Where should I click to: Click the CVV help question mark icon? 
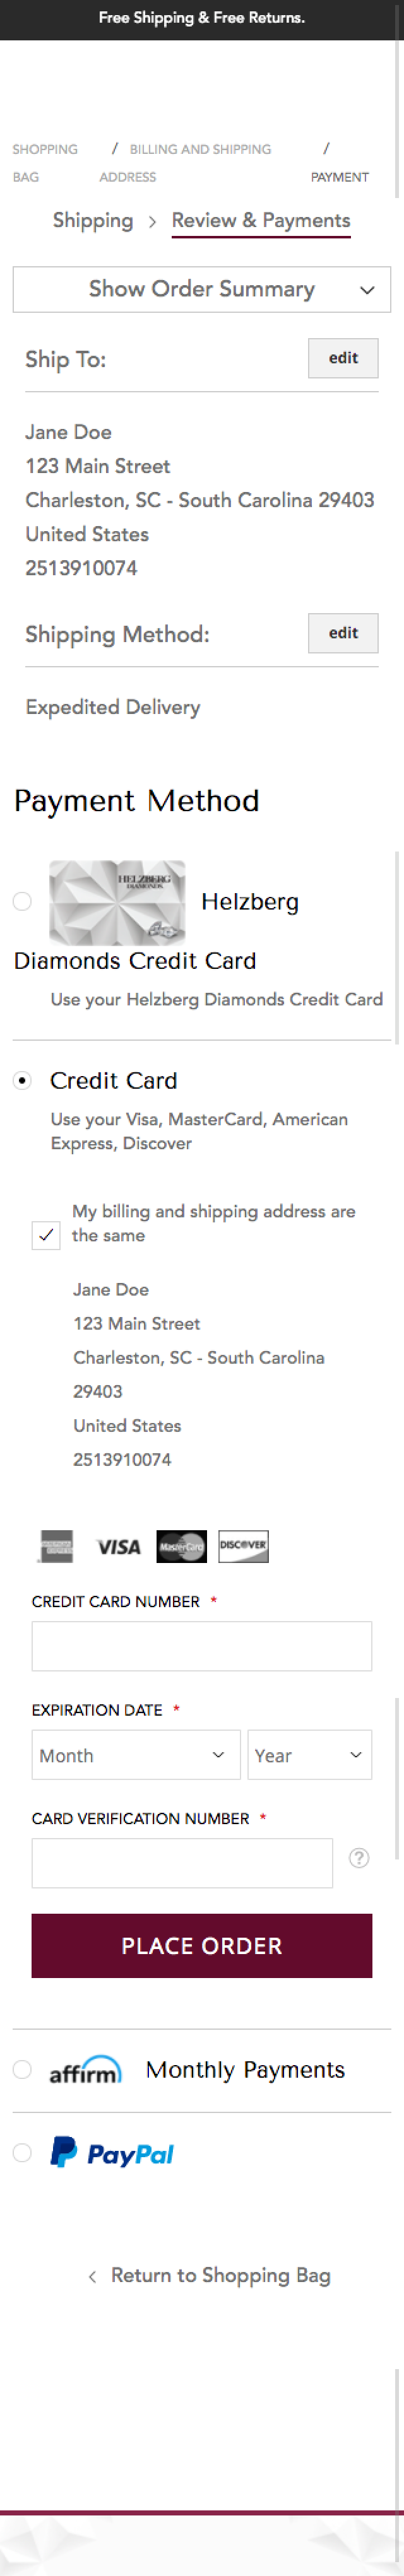click(x=358, y=1857)
